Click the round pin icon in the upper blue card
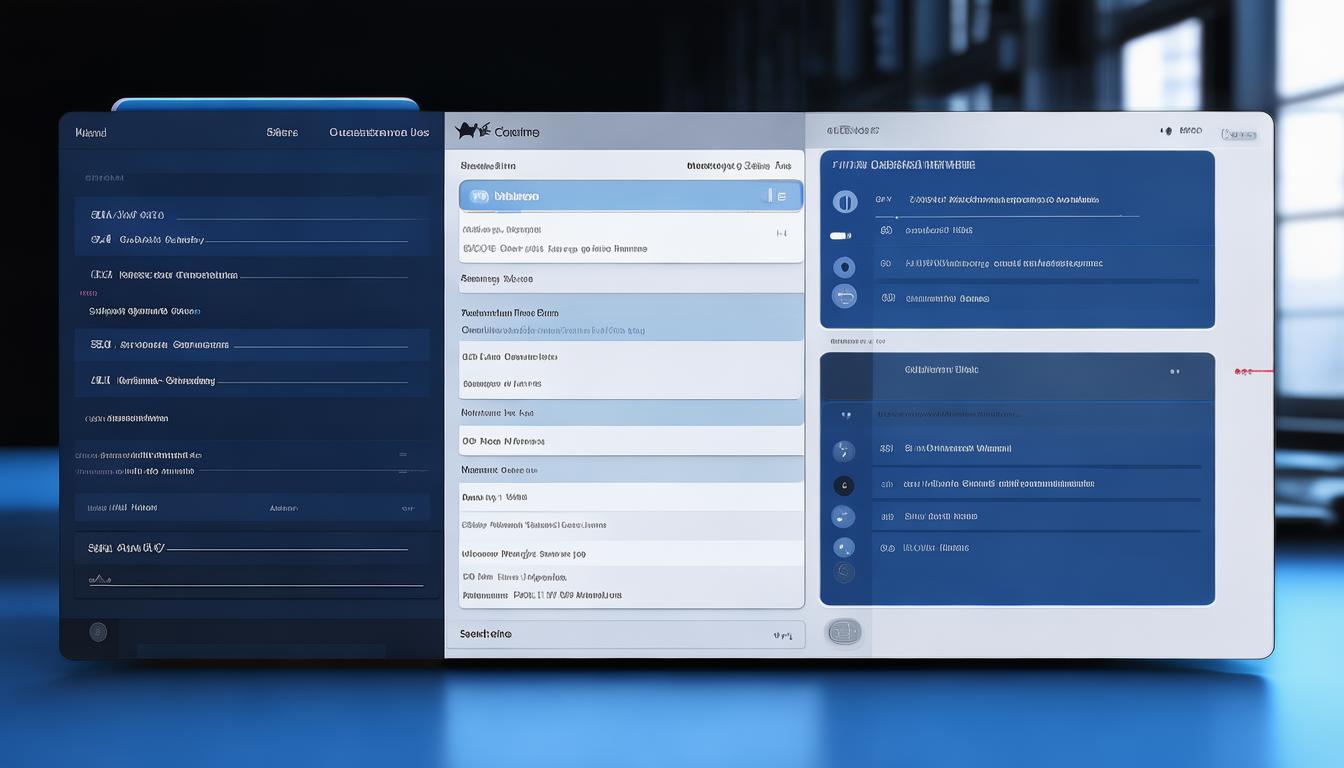Image resolution: width=1344 pixels, height=768 pixels. point(844,267)
